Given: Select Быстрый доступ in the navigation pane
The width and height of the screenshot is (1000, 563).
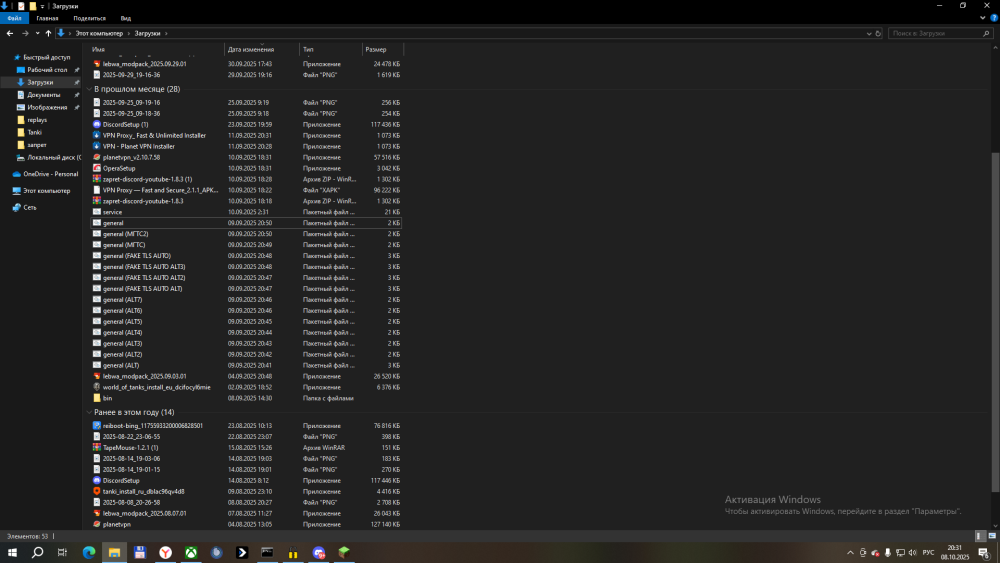Looking at the screenshot, I should point(41,57).
